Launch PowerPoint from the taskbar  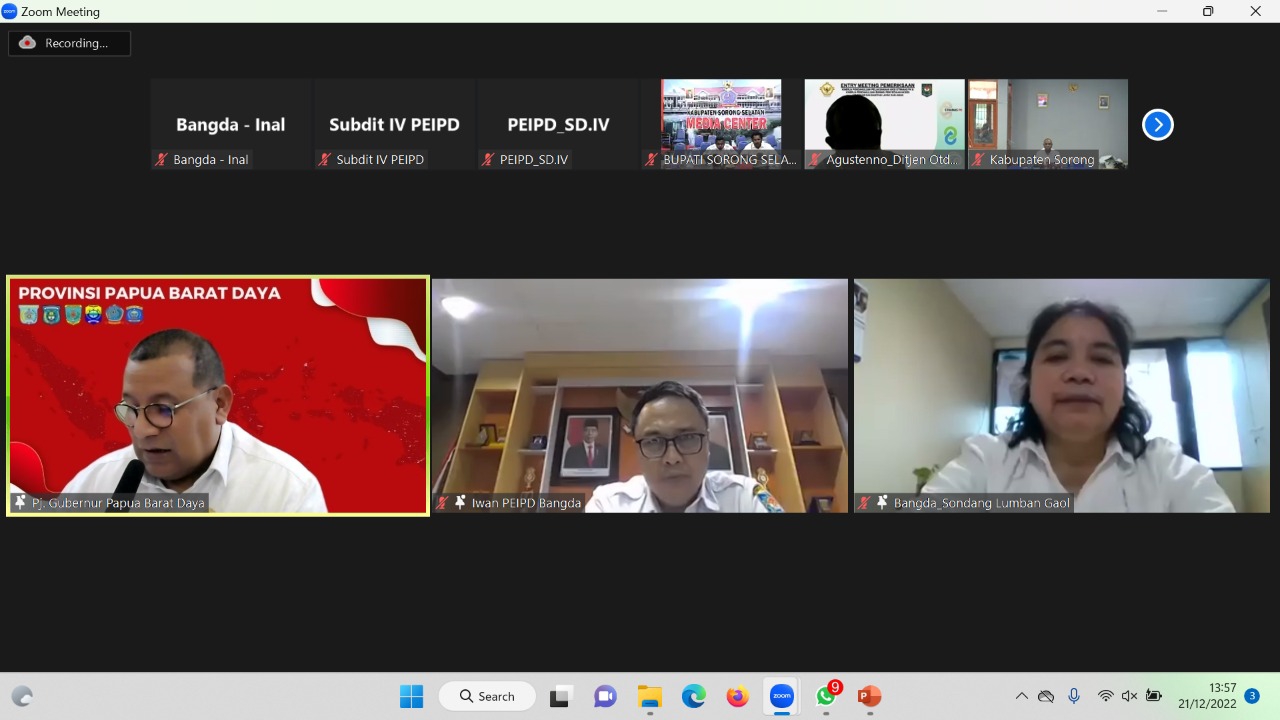pyautogui.click(x=869, y=696)
